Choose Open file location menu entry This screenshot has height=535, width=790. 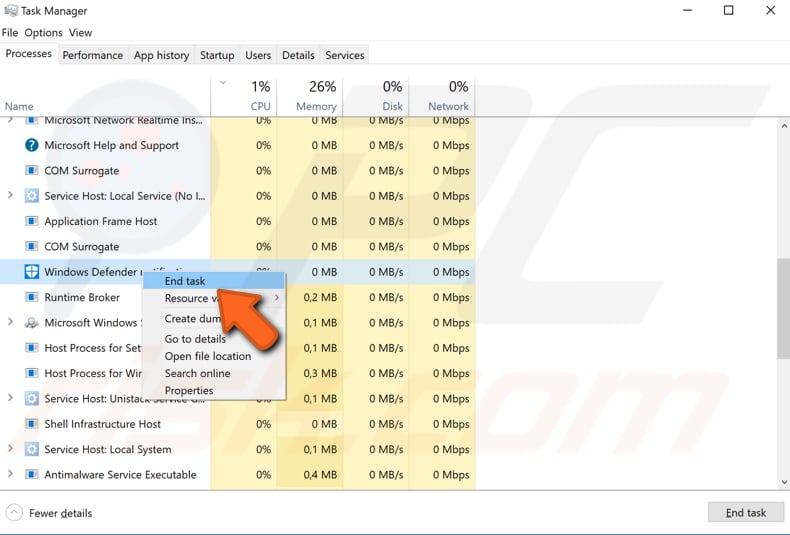[x=214, y=356]
